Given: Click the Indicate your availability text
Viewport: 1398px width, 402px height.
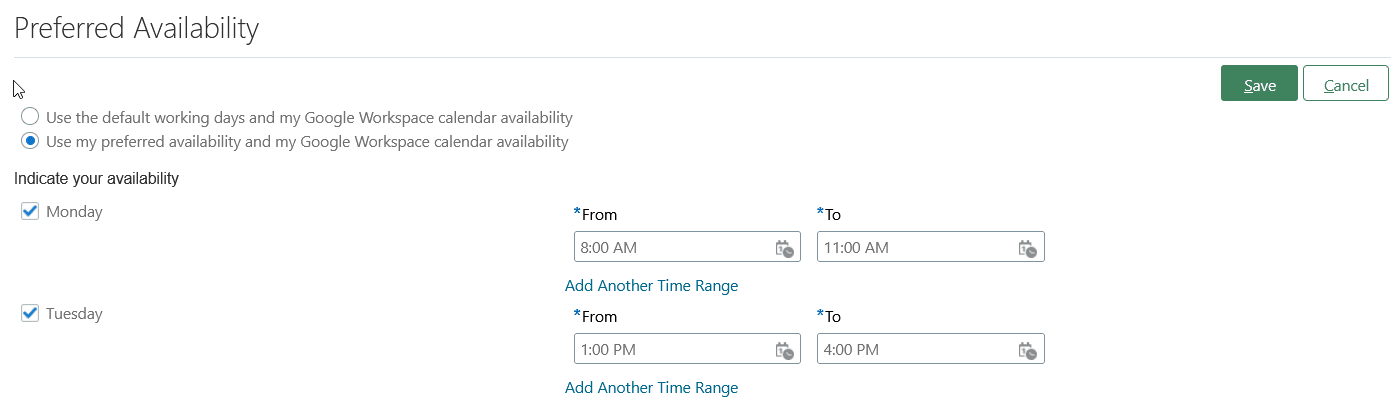Looking at the screenshot, I should pos(96,179).
